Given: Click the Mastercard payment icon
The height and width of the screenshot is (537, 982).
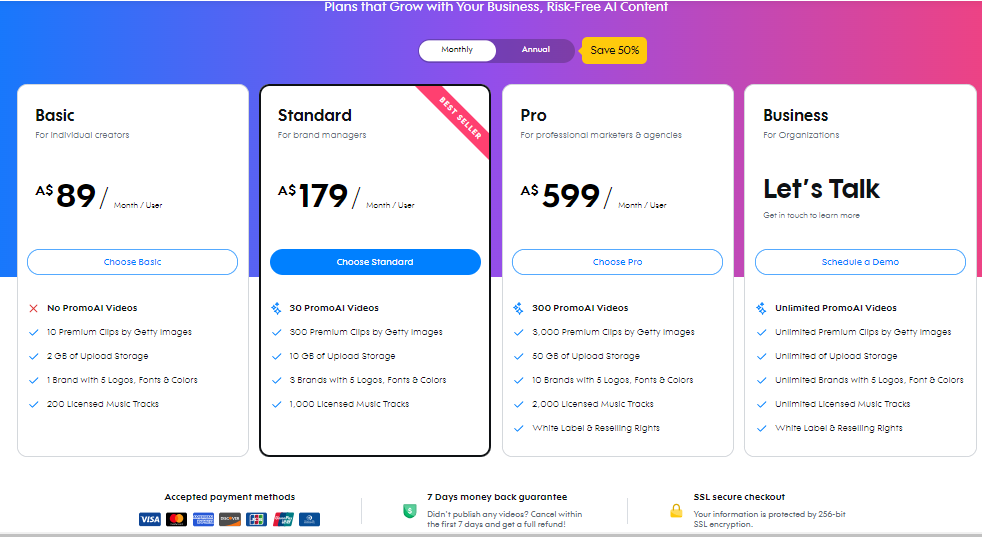Looking at the screenshot, I should 176,519.
